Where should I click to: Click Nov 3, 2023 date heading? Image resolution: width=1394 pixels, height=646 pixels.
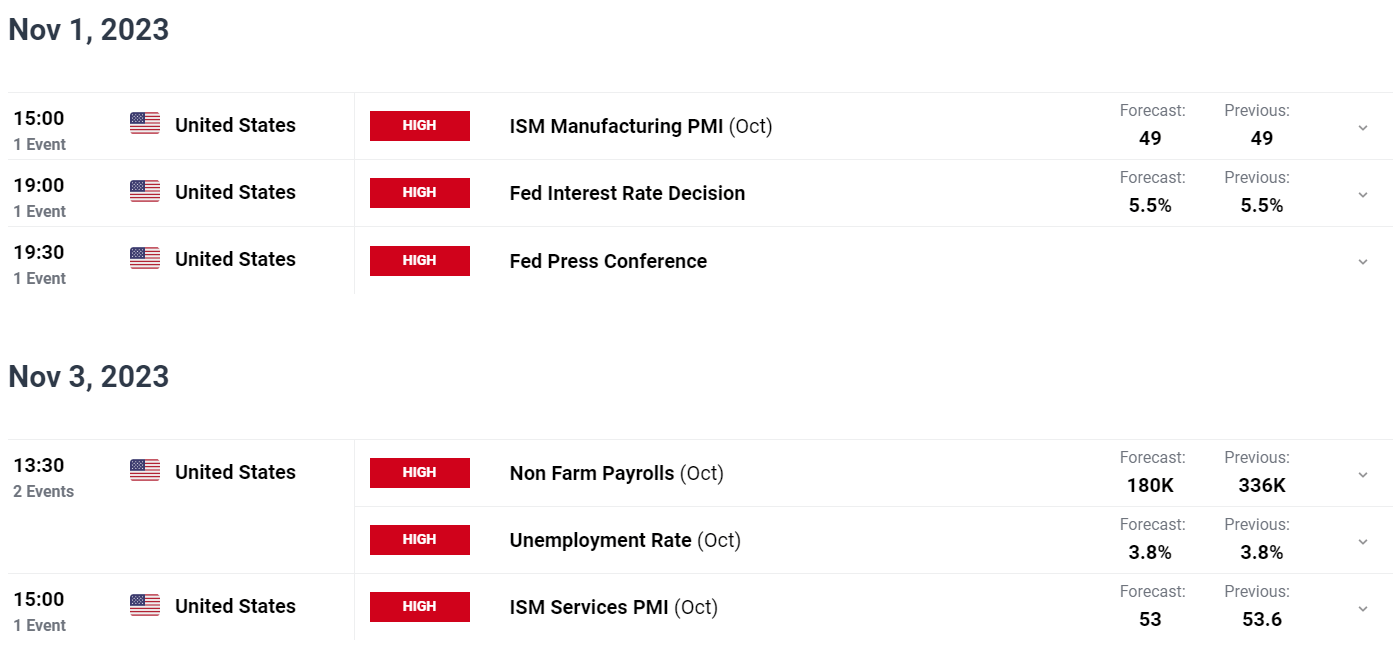tap(89, 377)
